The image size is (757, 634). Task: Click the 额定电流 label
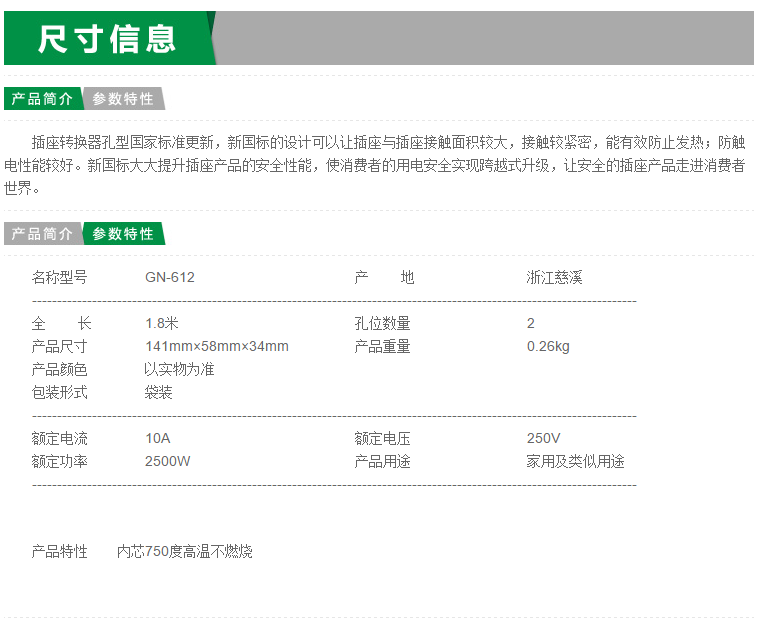59,438
